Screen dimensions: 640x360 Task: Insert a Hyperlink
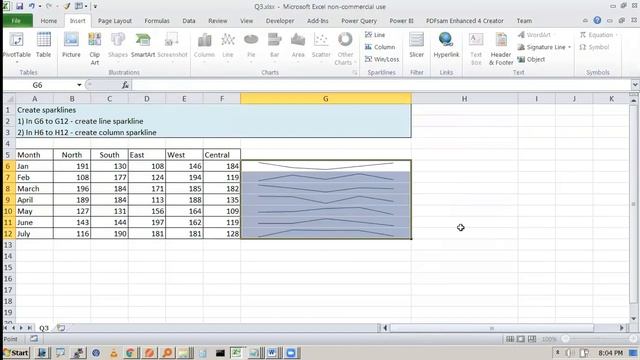click(446, 46)
